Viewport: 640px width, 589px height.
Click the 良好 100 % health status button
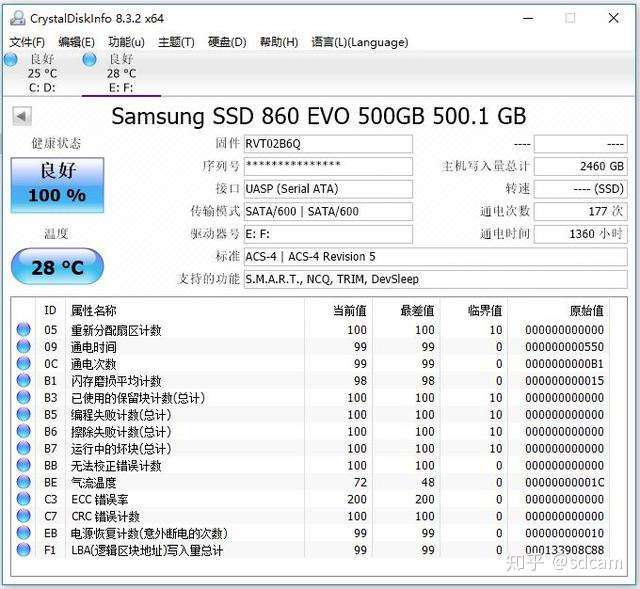pyautogui.click(x=57, y=185)
